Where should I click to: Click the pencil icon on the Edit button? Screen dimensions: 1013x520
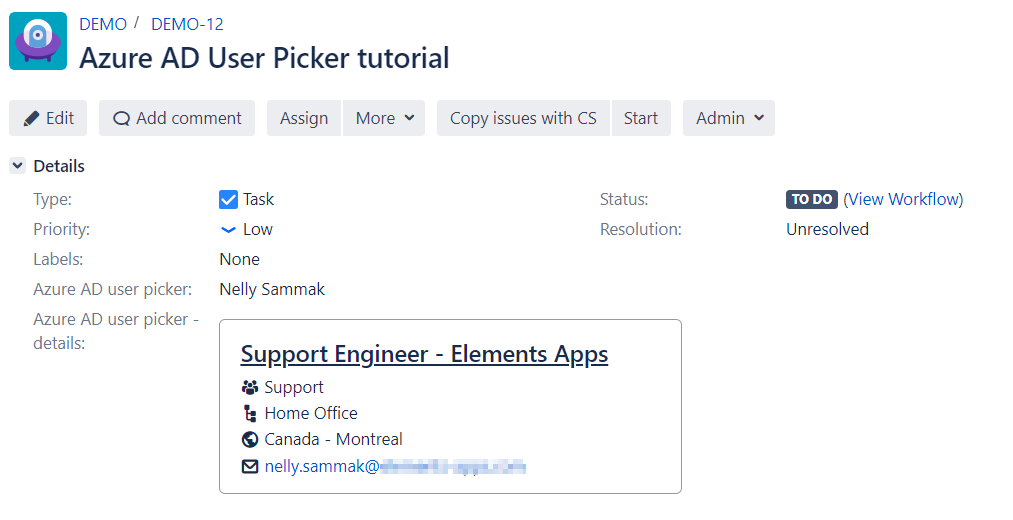[31, 118]
